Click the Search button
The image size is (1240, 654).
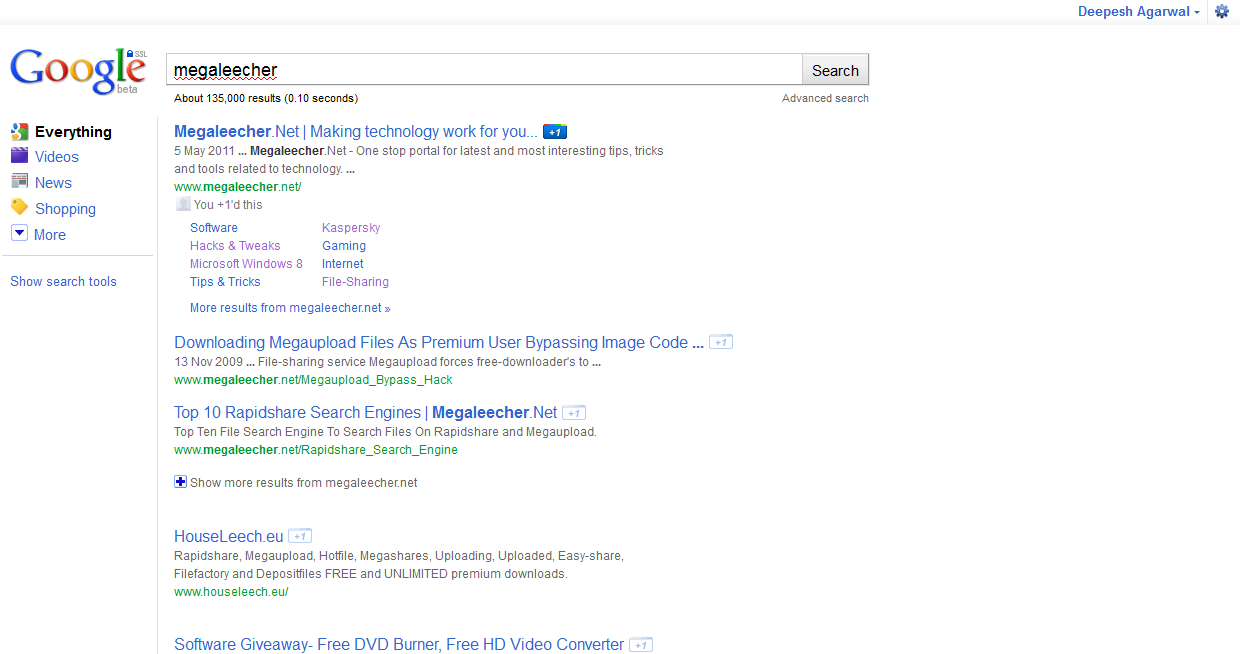[835, 70]
